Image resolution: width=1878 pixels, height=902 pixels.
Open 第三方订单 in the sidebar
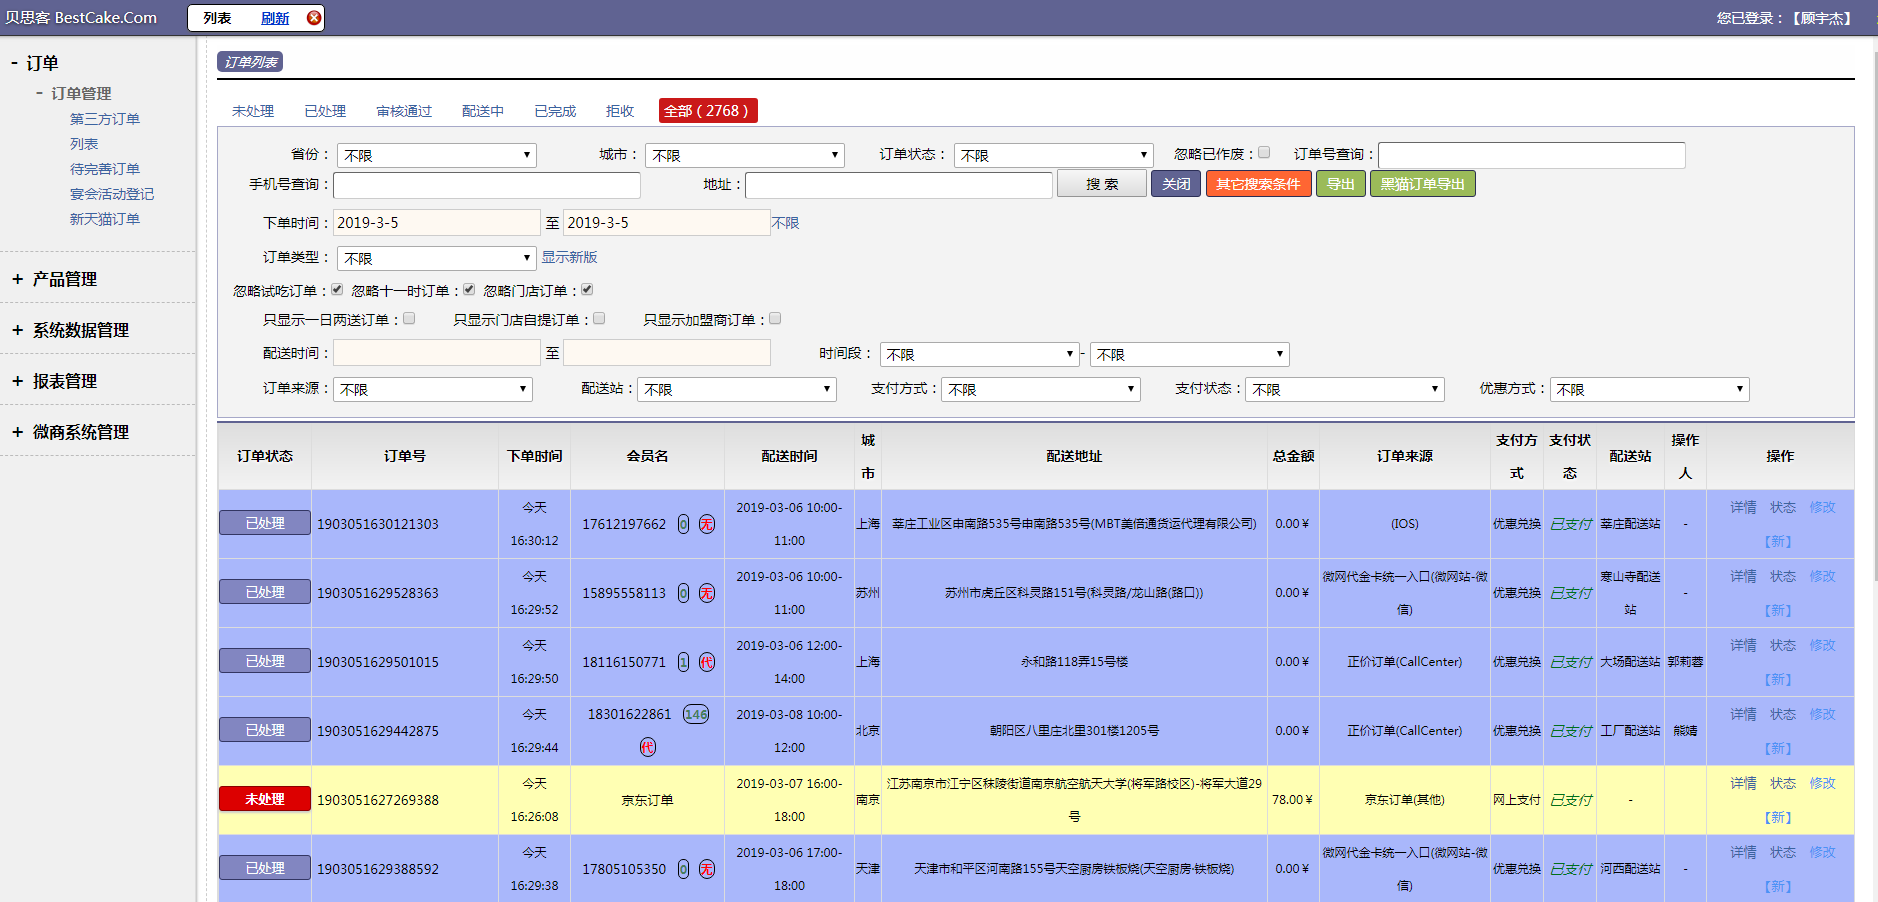(105, 119)
